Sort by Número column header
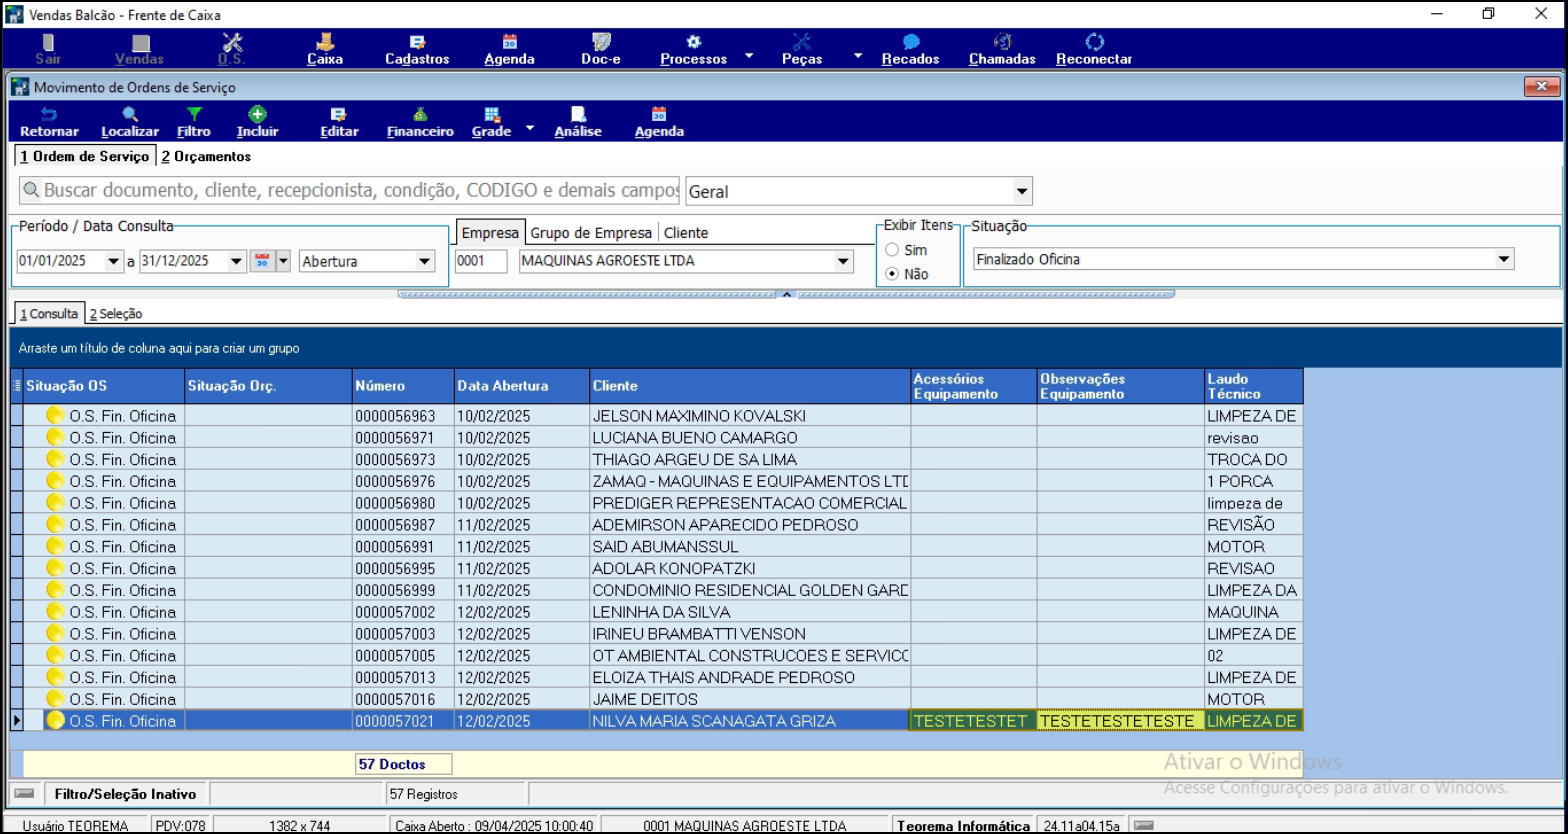This screenshot has width=1568, height=834. pos(403,386)
